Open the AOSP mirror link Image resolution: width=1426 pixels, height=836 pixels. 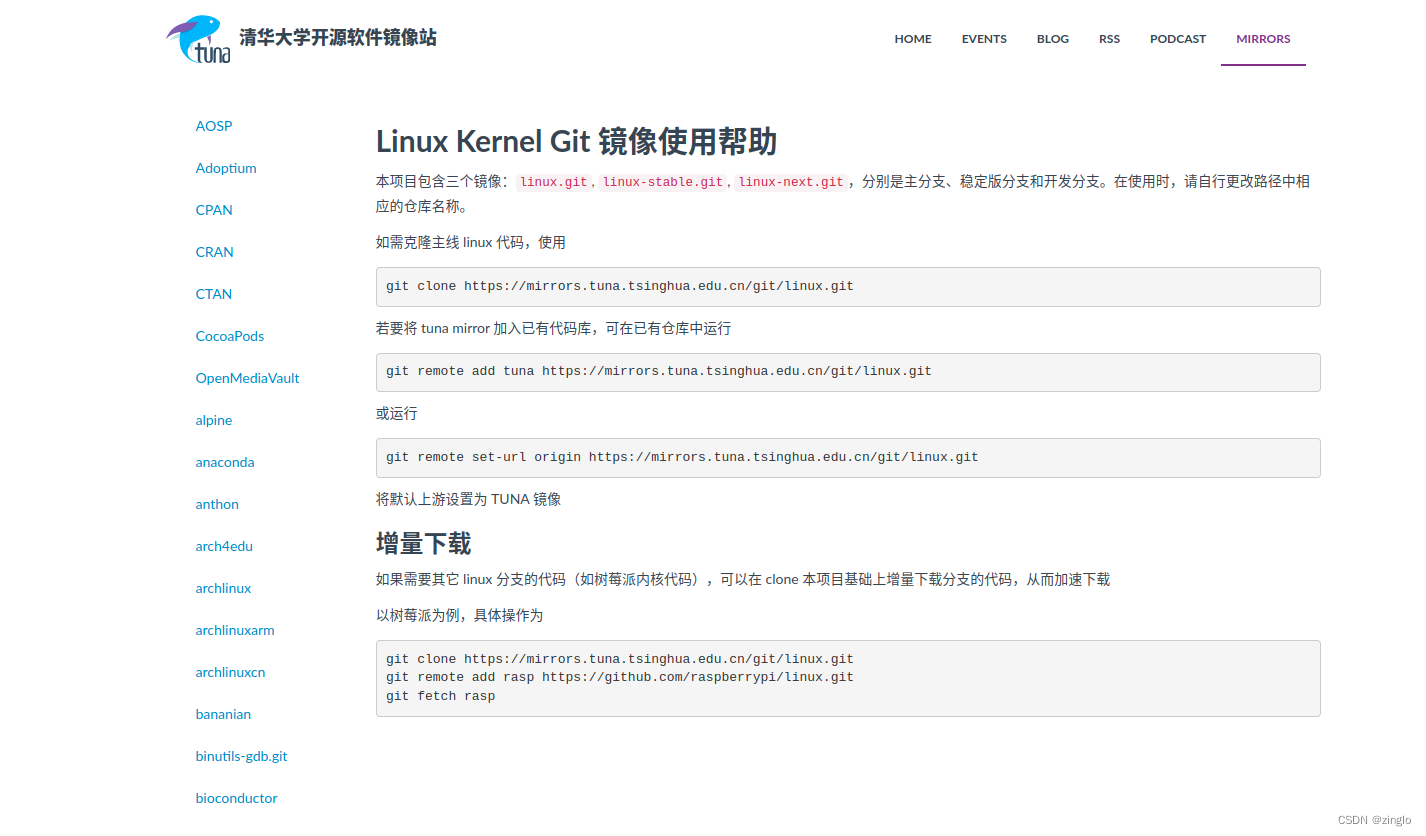point(213,126)
